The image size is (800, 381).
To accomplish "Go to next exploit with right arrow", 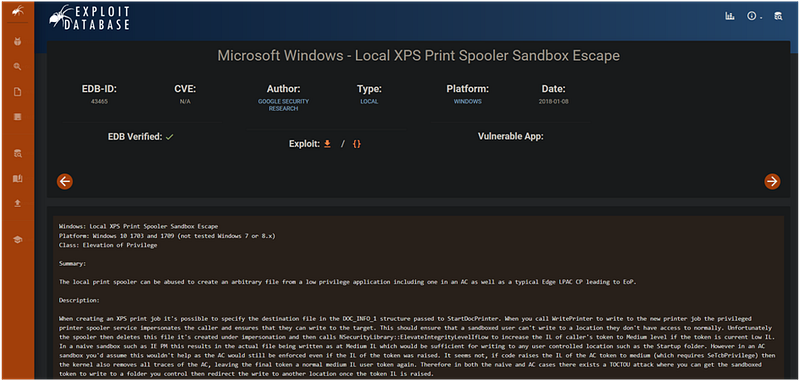I will tap(772, 181).
